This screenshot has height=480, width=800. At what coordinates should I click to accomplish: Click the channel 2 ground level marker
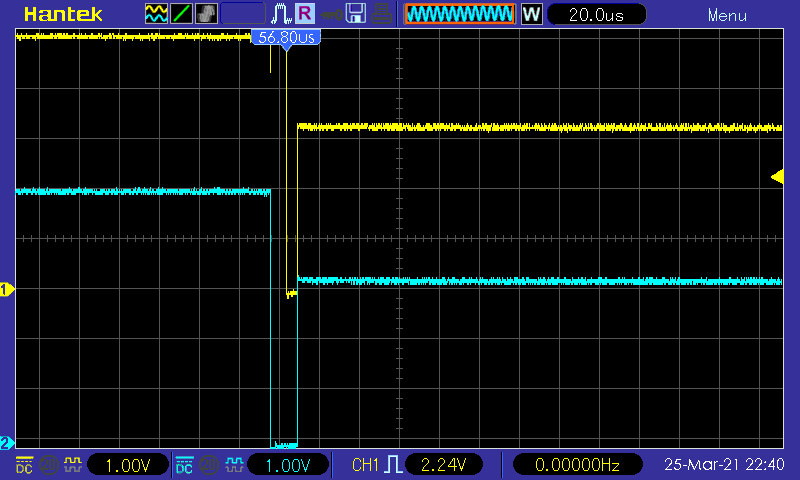pyautogui.click(x=7, y=443)
